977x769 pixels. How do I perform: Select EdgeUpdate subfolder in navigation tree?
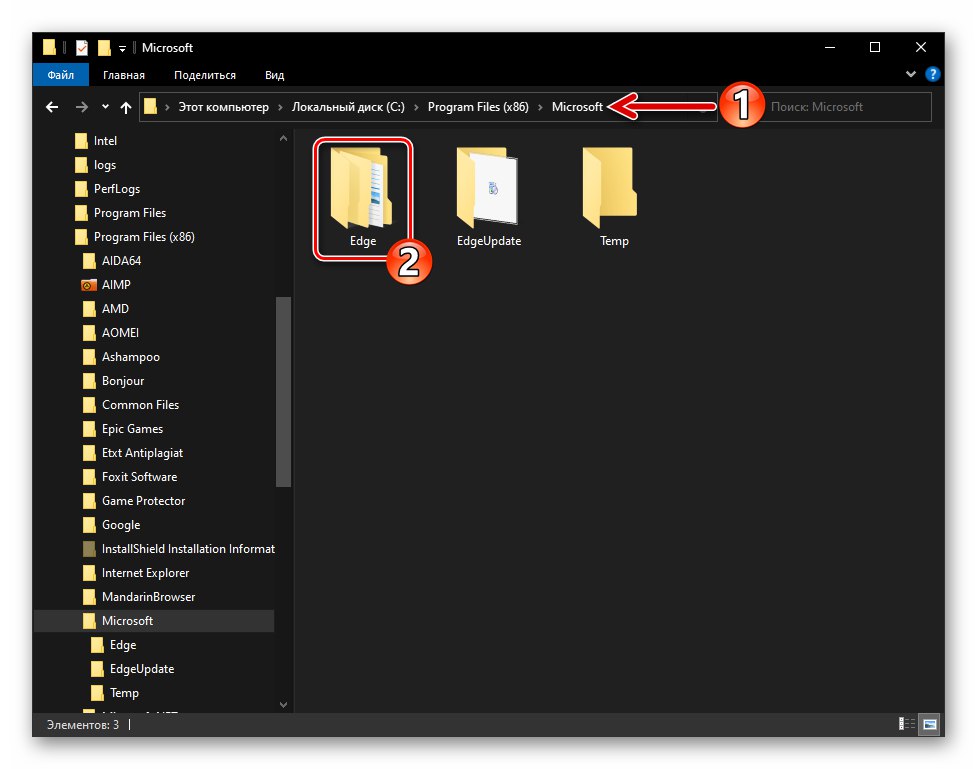point(132,669)
